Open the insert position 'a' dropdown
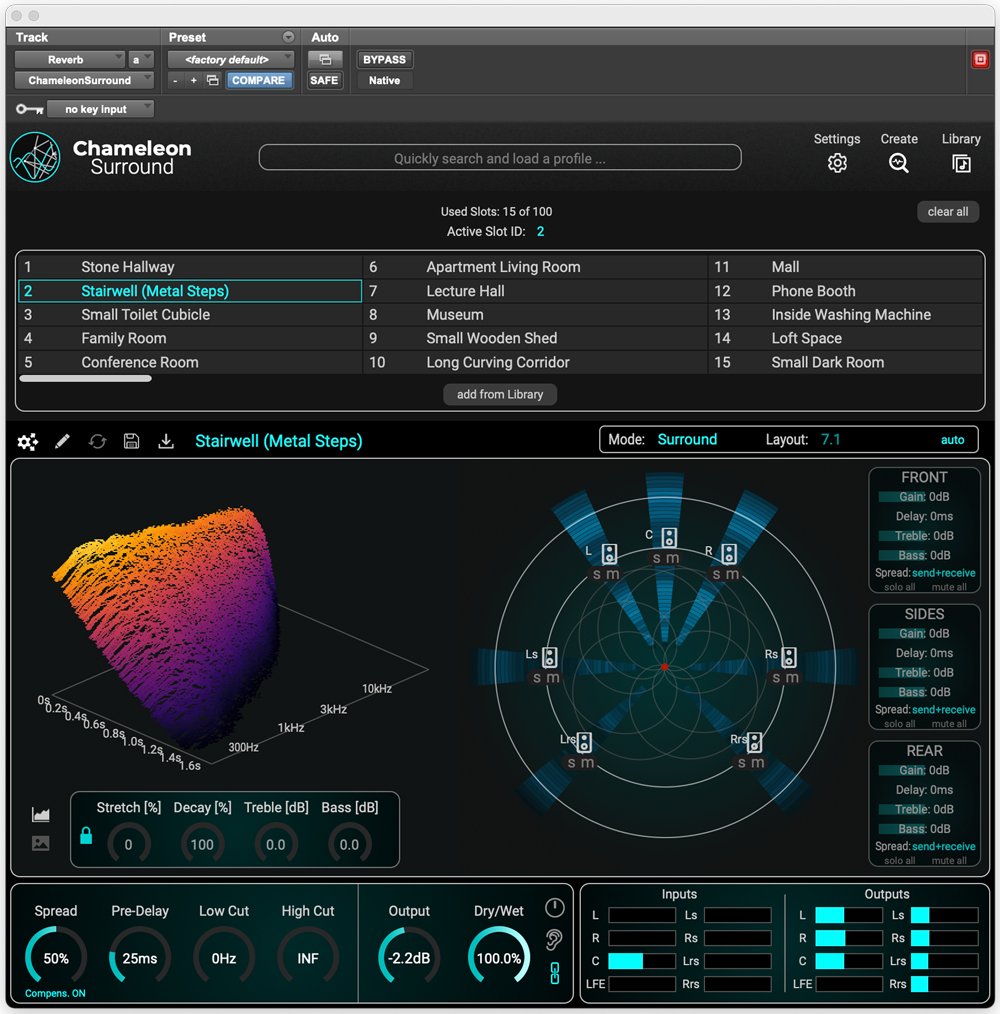Screen dimensions: 1000x1014 tap(141, 59)
